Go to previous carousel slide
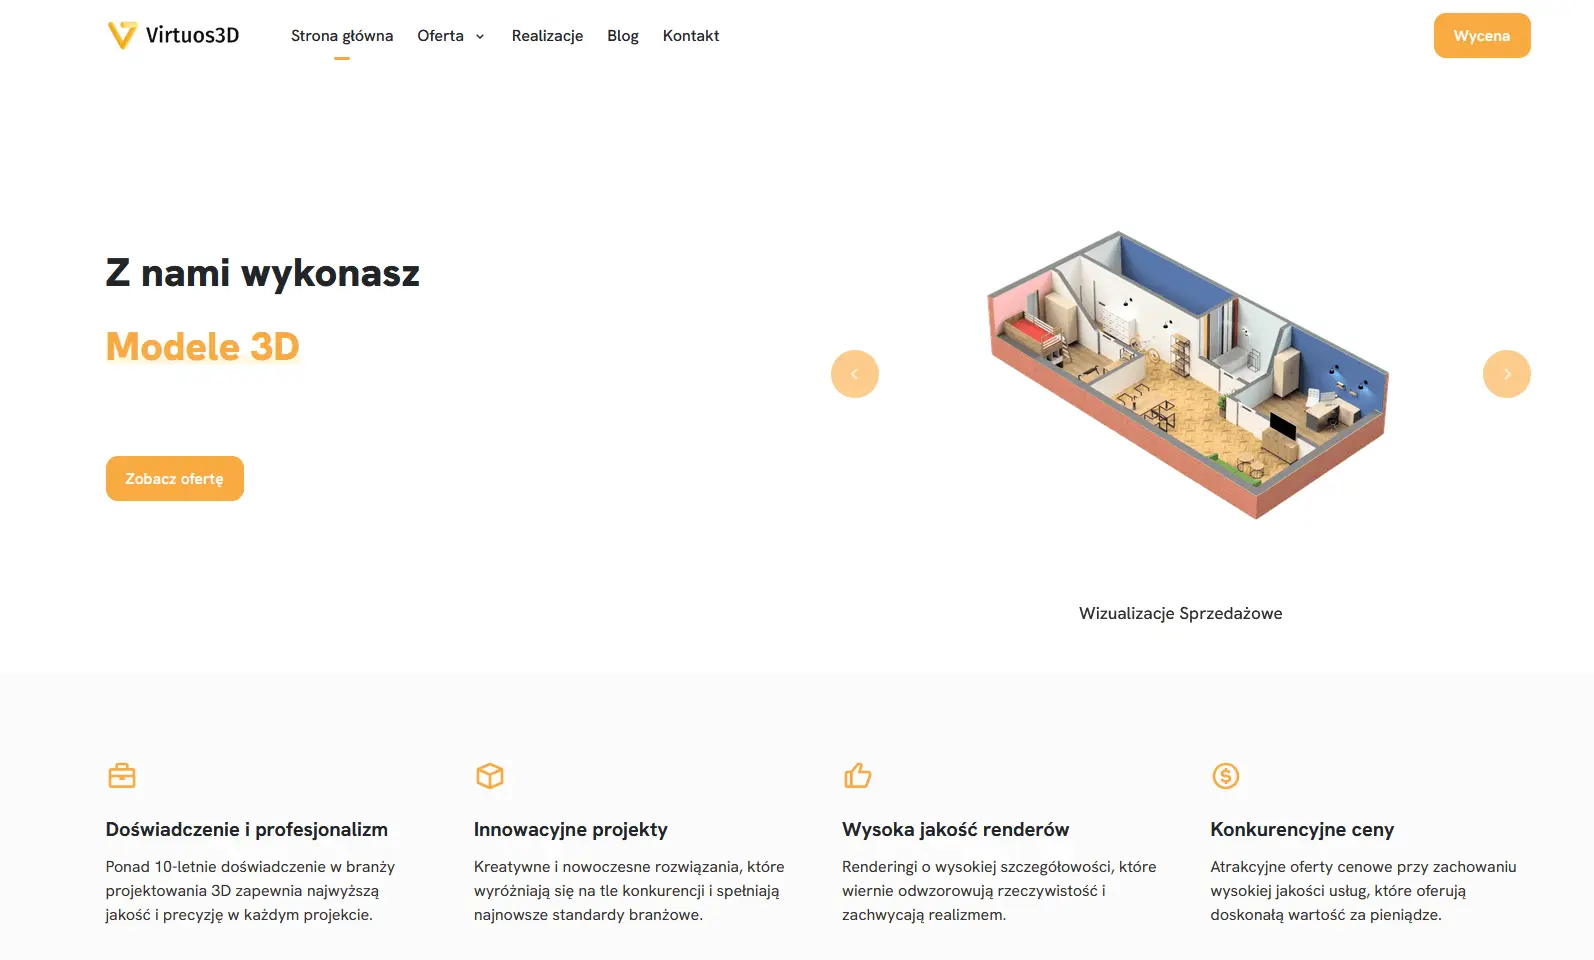This screenshot has height=960, width=1594. pos(855,374)
